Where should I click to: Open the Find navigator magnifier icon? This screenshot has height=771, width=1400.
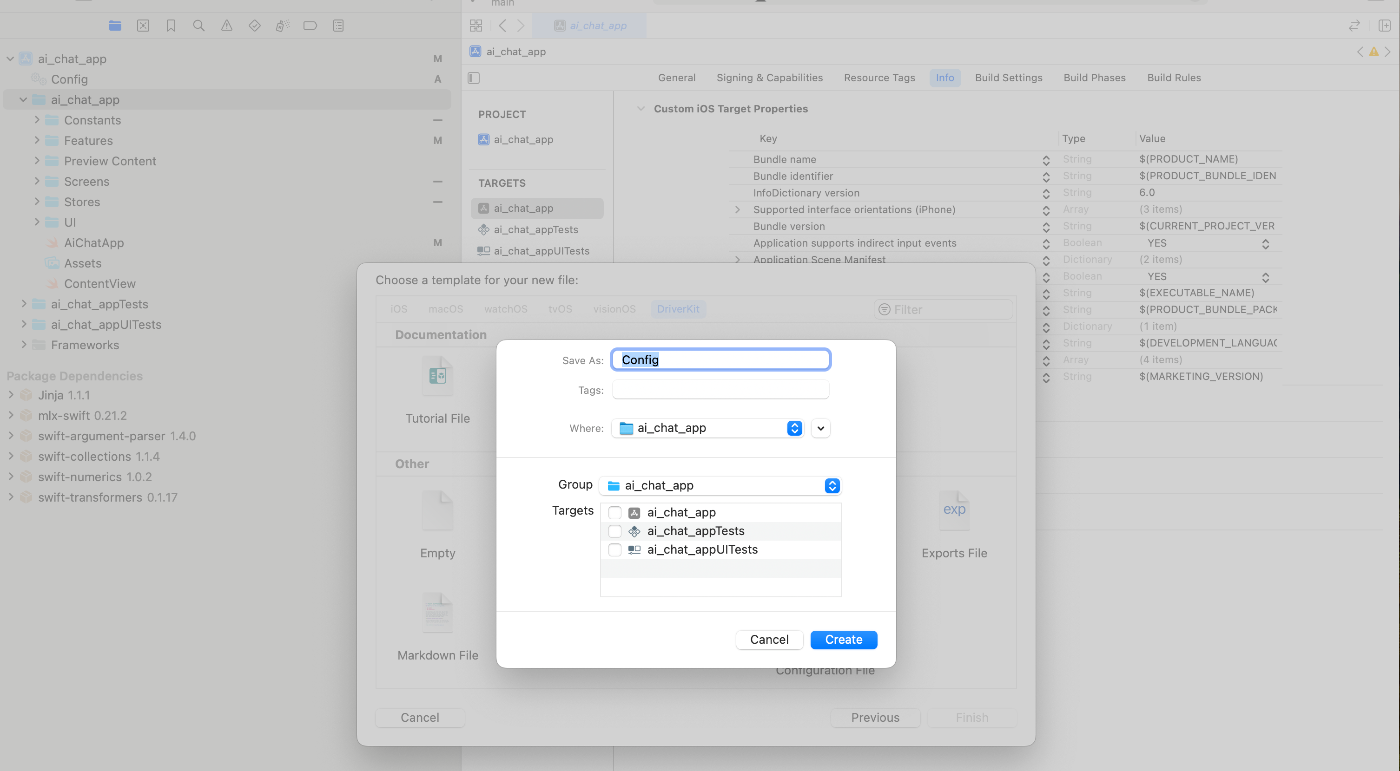point(199,26)
